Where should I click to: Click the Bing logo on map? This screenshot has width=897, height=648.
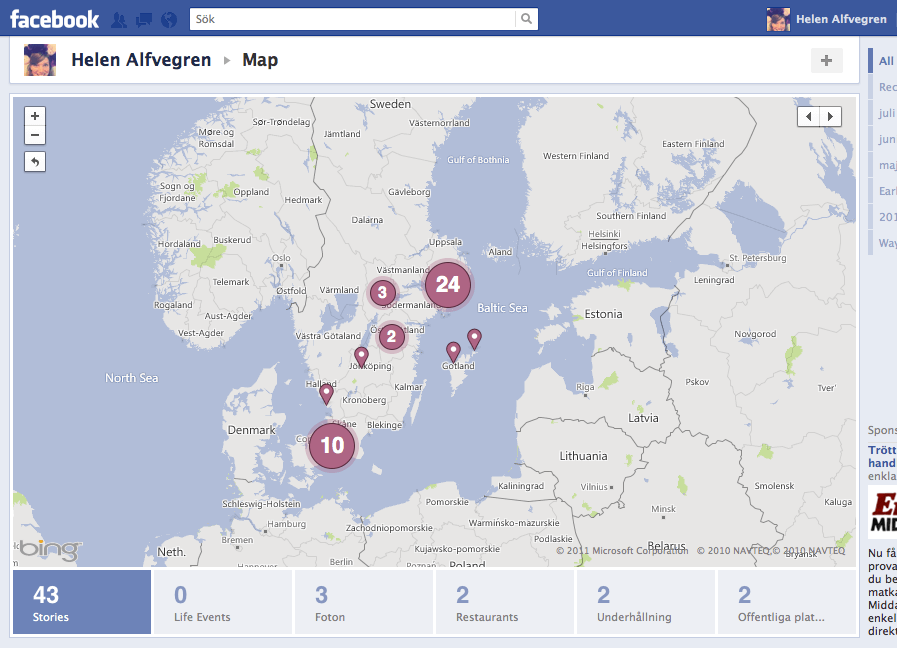point(50,550)
